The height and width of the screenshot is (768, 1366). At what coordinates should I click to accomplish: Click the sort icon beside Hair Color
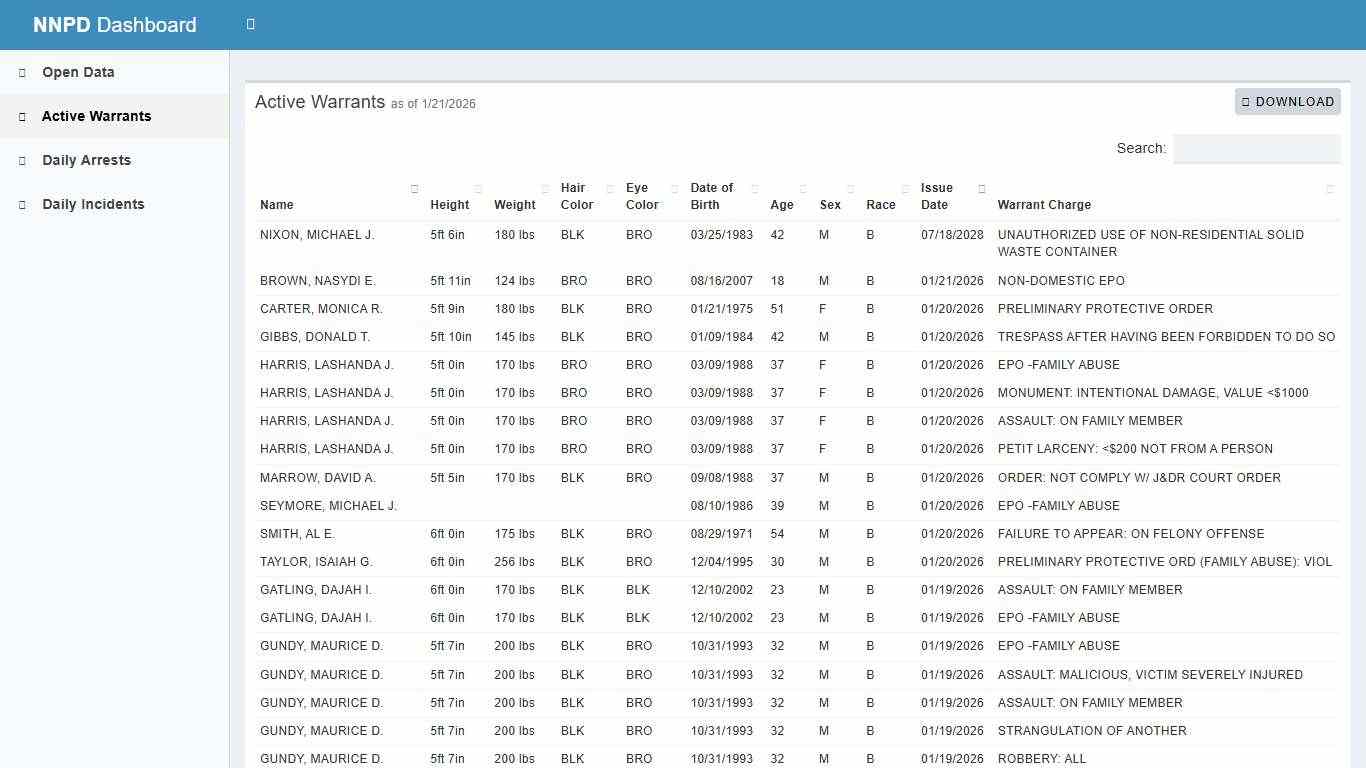click(610, 188)
